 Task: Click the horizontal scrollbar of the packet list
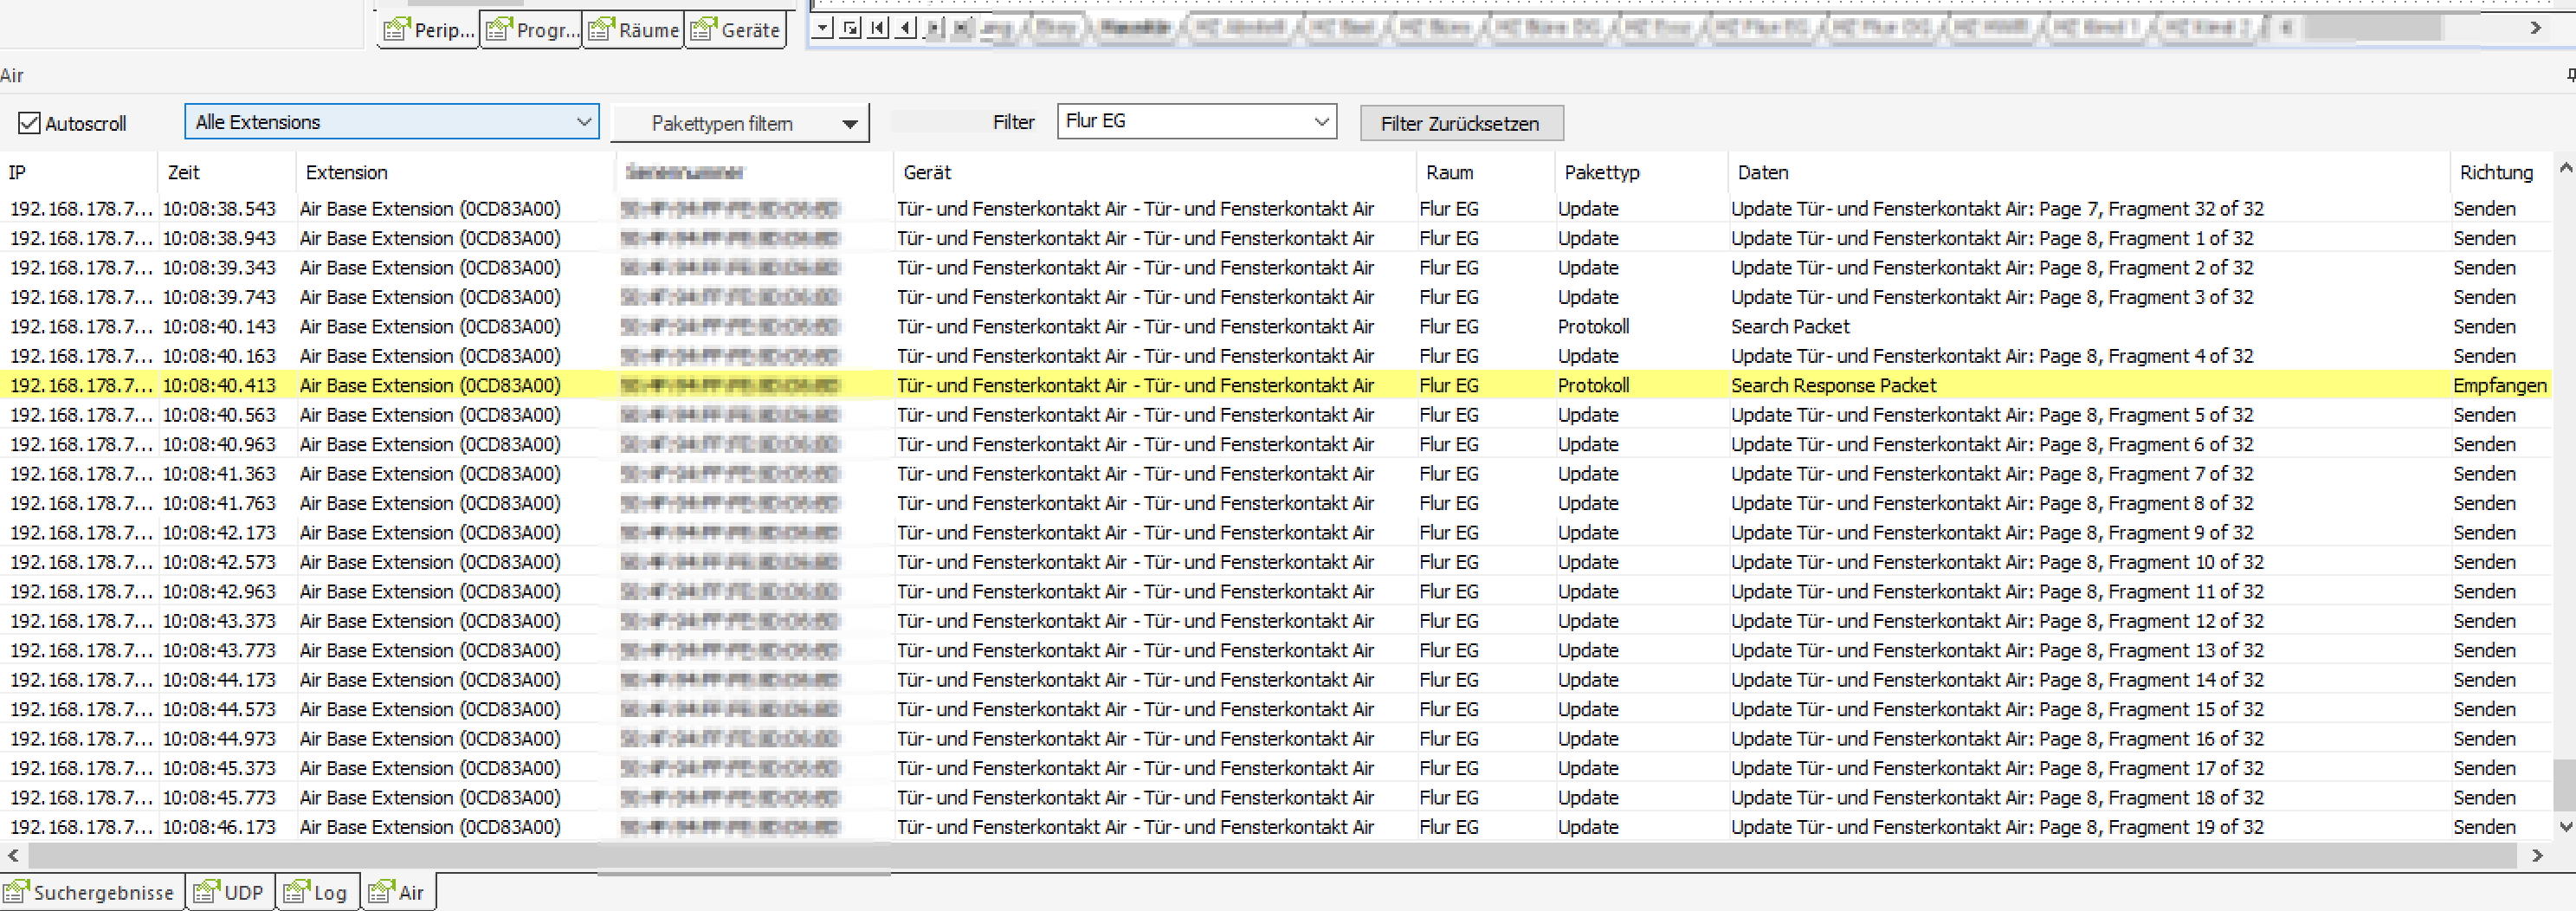[x=1270, y=855]
